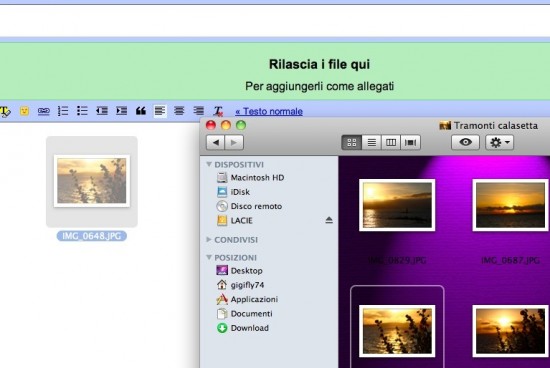
Task: Apply blockquote formatting
Action: tap(141, 111)
